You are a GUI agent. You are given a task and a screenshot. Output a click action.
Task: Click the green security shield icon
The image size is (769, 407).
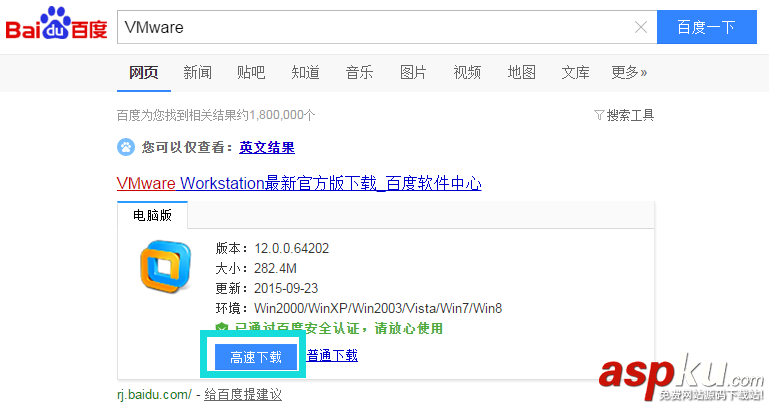click(222, 328)
